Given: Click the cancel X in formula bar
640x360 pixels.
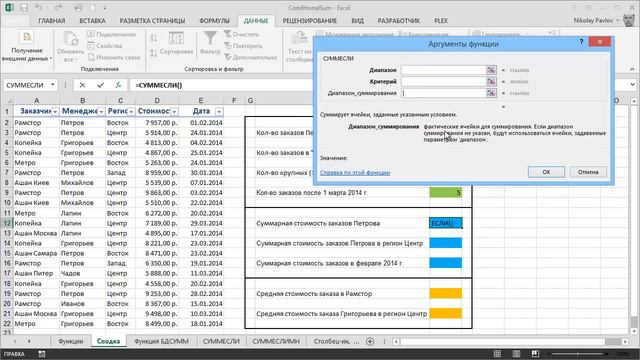Looking at the screenshot, I should pyautogui.click(x=82, y=85).
